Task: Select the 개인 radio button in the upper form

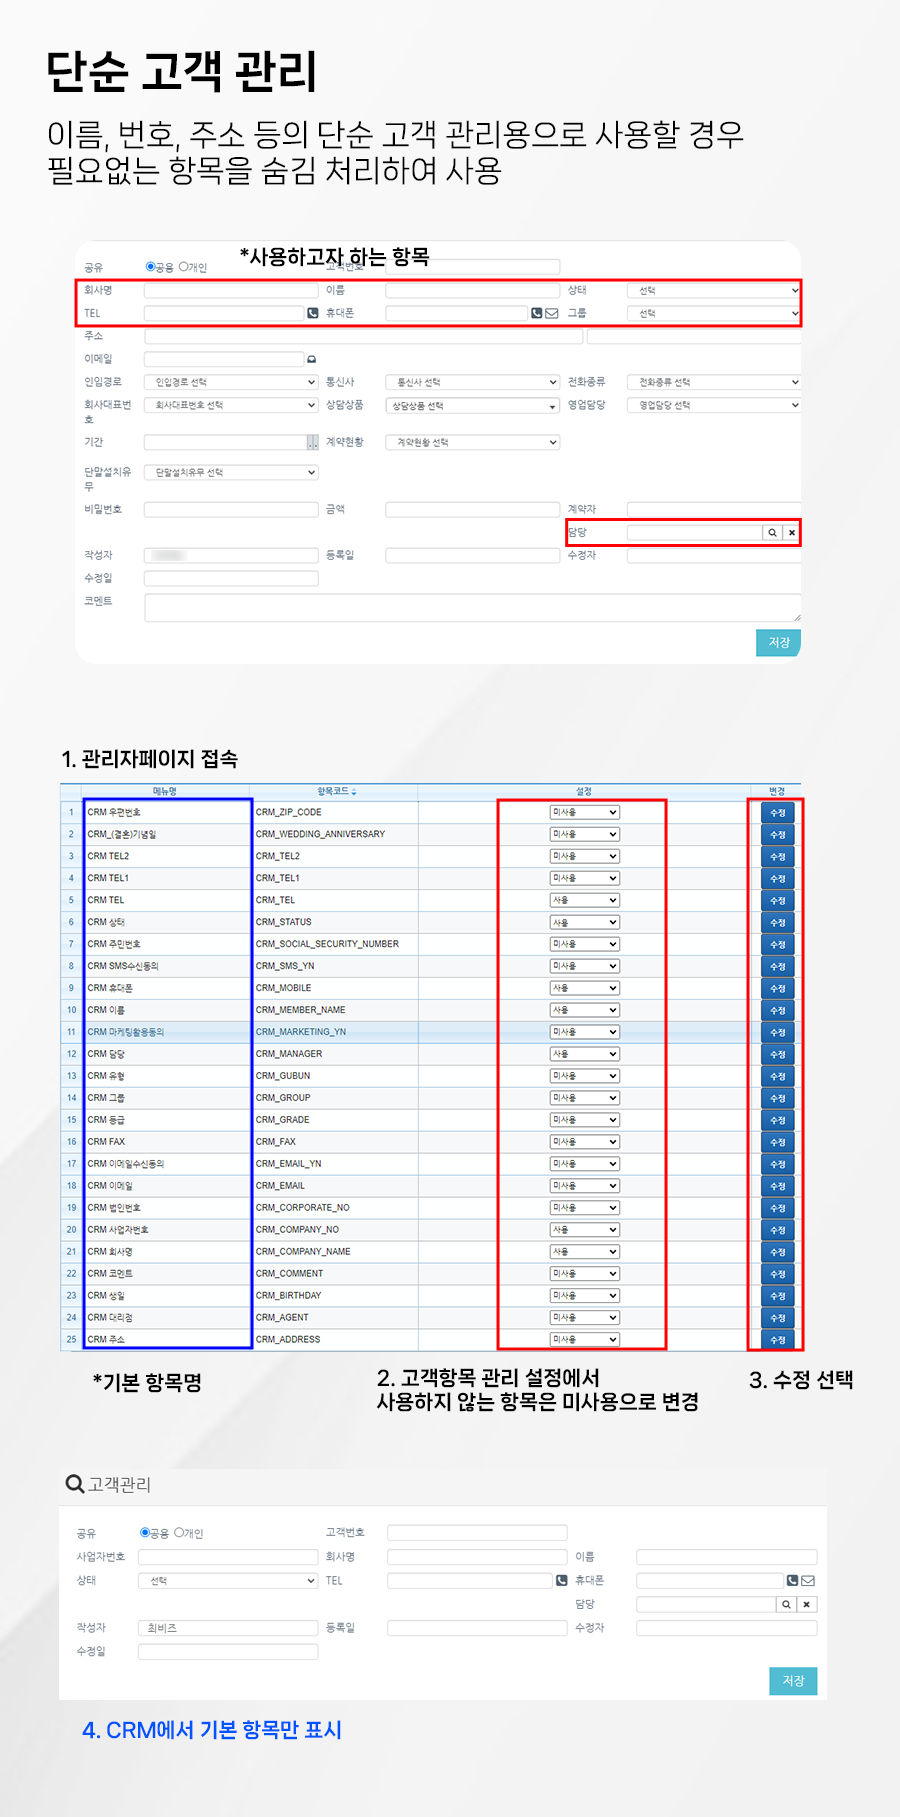Action: coord(184,267)
